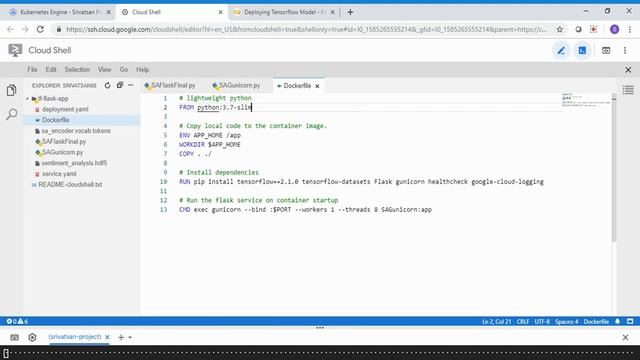
Task: Click the code minimap preview
Action: point(586,100)
